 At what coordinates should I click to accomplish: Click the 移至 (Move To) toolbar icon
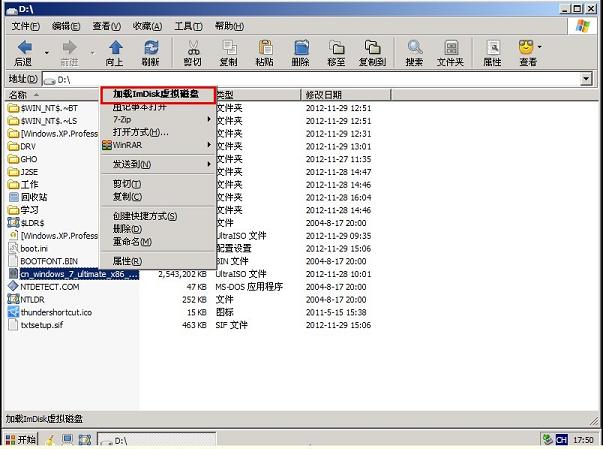[x=336, y=51]
